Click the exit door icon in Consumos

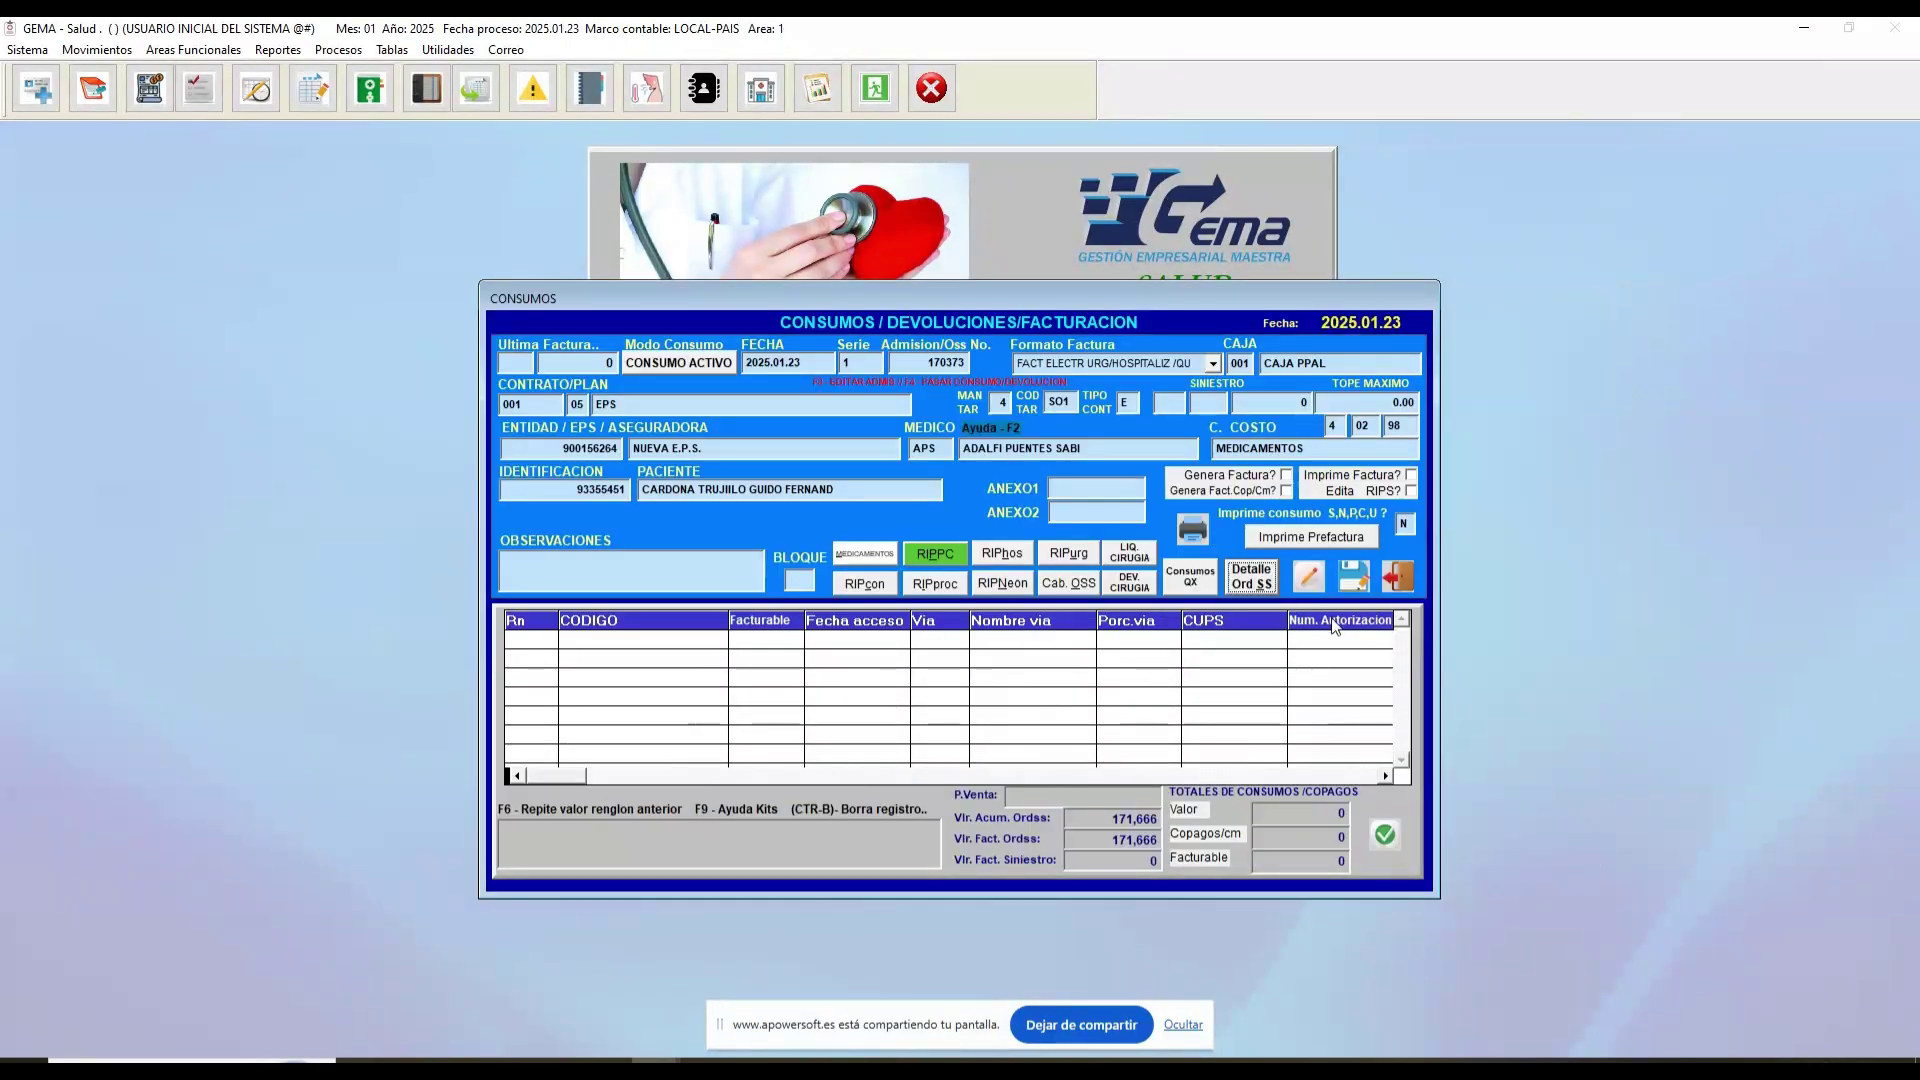pyautogui.click(x=1398, y=576)
